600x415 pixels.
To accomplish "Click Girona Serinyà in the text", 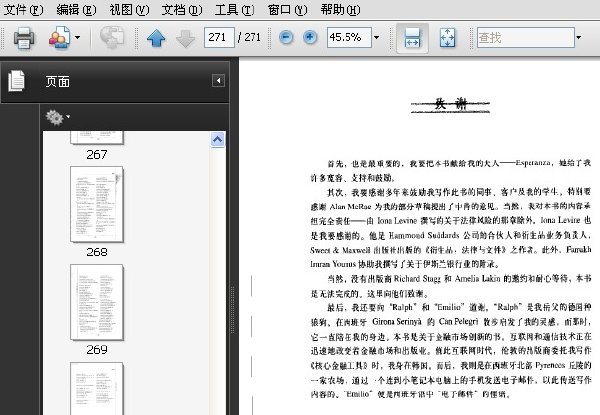I will pos(397,322).
